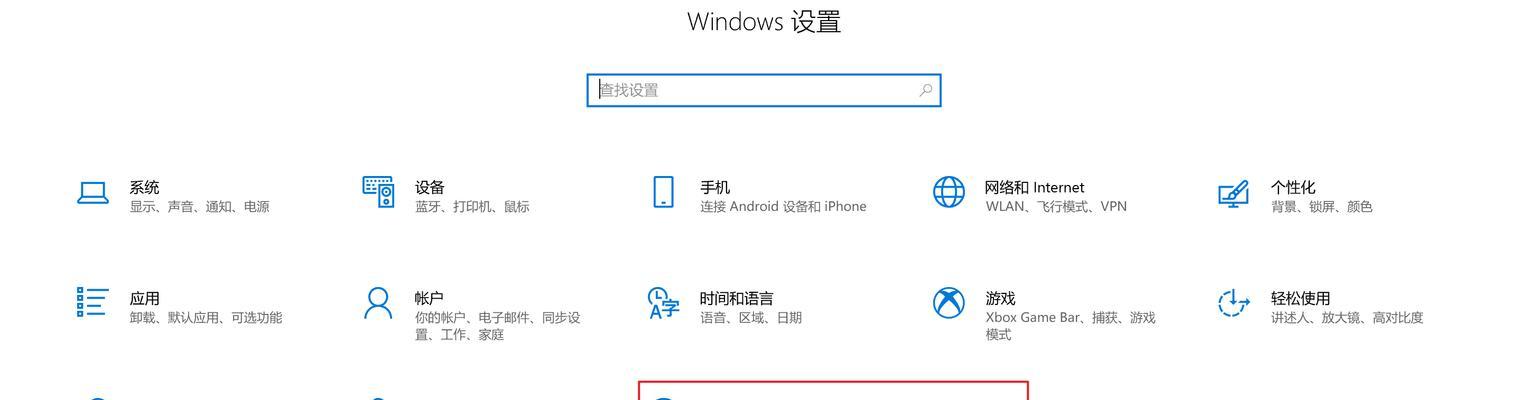Open the 设备 category title

(430, 187)
